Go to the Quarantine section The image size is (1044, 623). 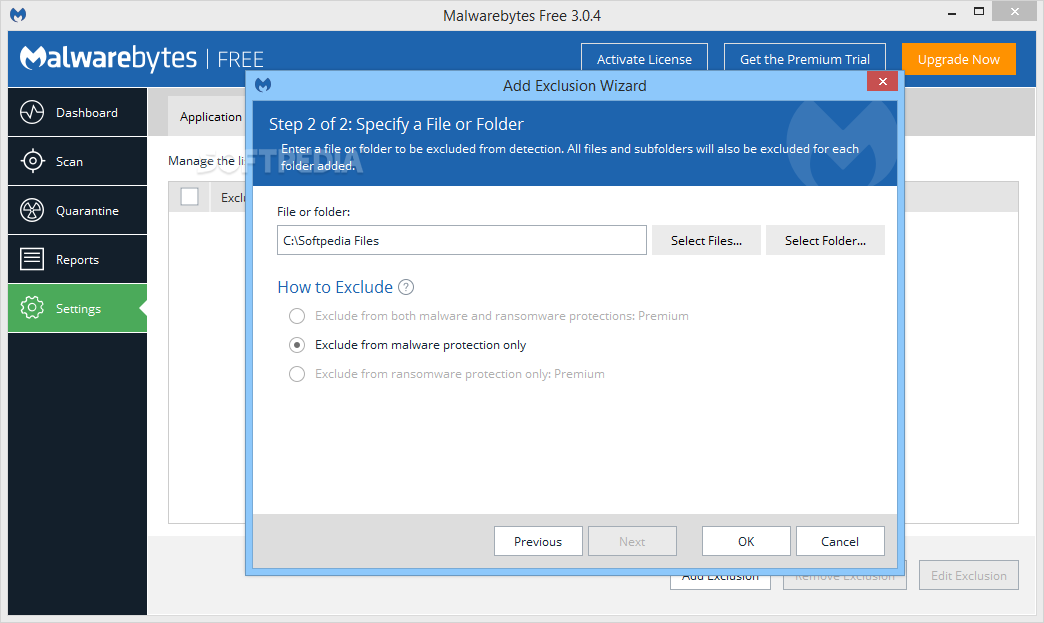(77, 210)
